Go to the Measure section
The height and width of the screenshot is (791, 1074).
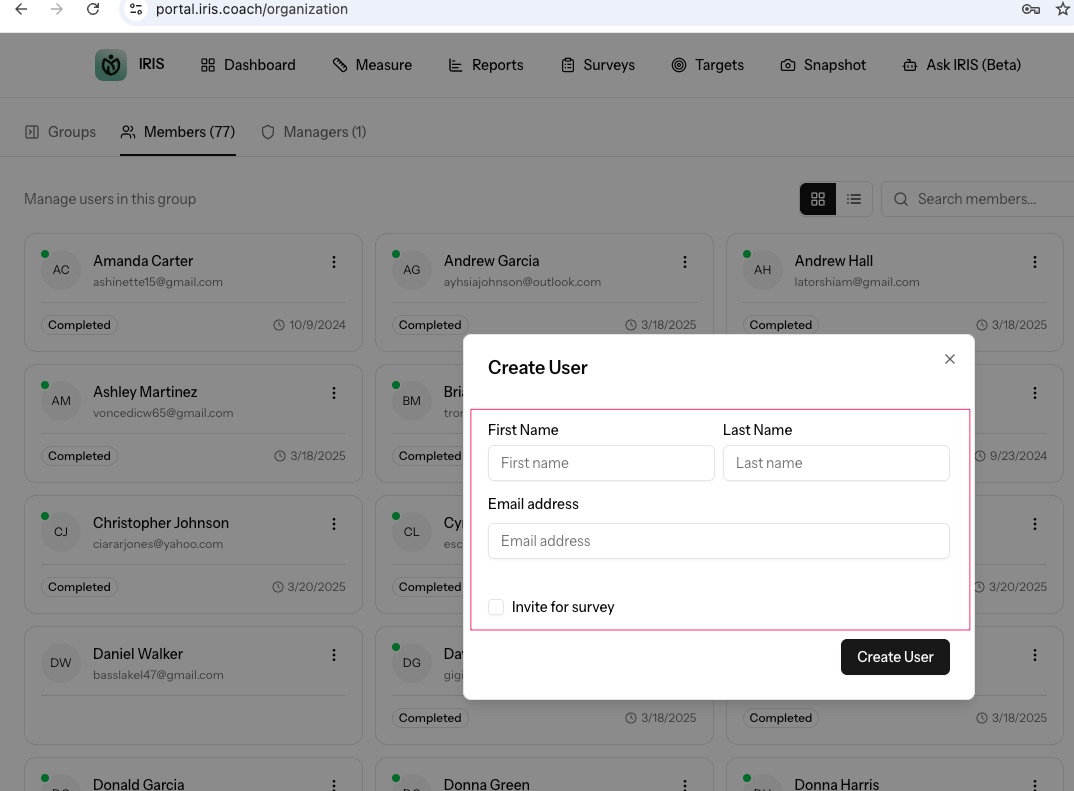pos(372,65)
